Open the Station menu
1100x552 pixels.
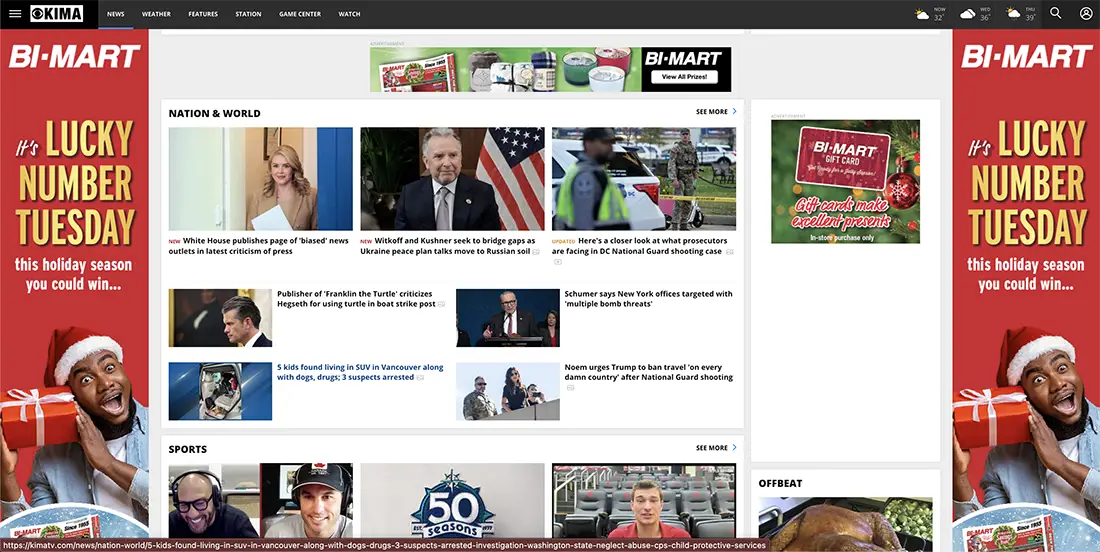(248, 14)
